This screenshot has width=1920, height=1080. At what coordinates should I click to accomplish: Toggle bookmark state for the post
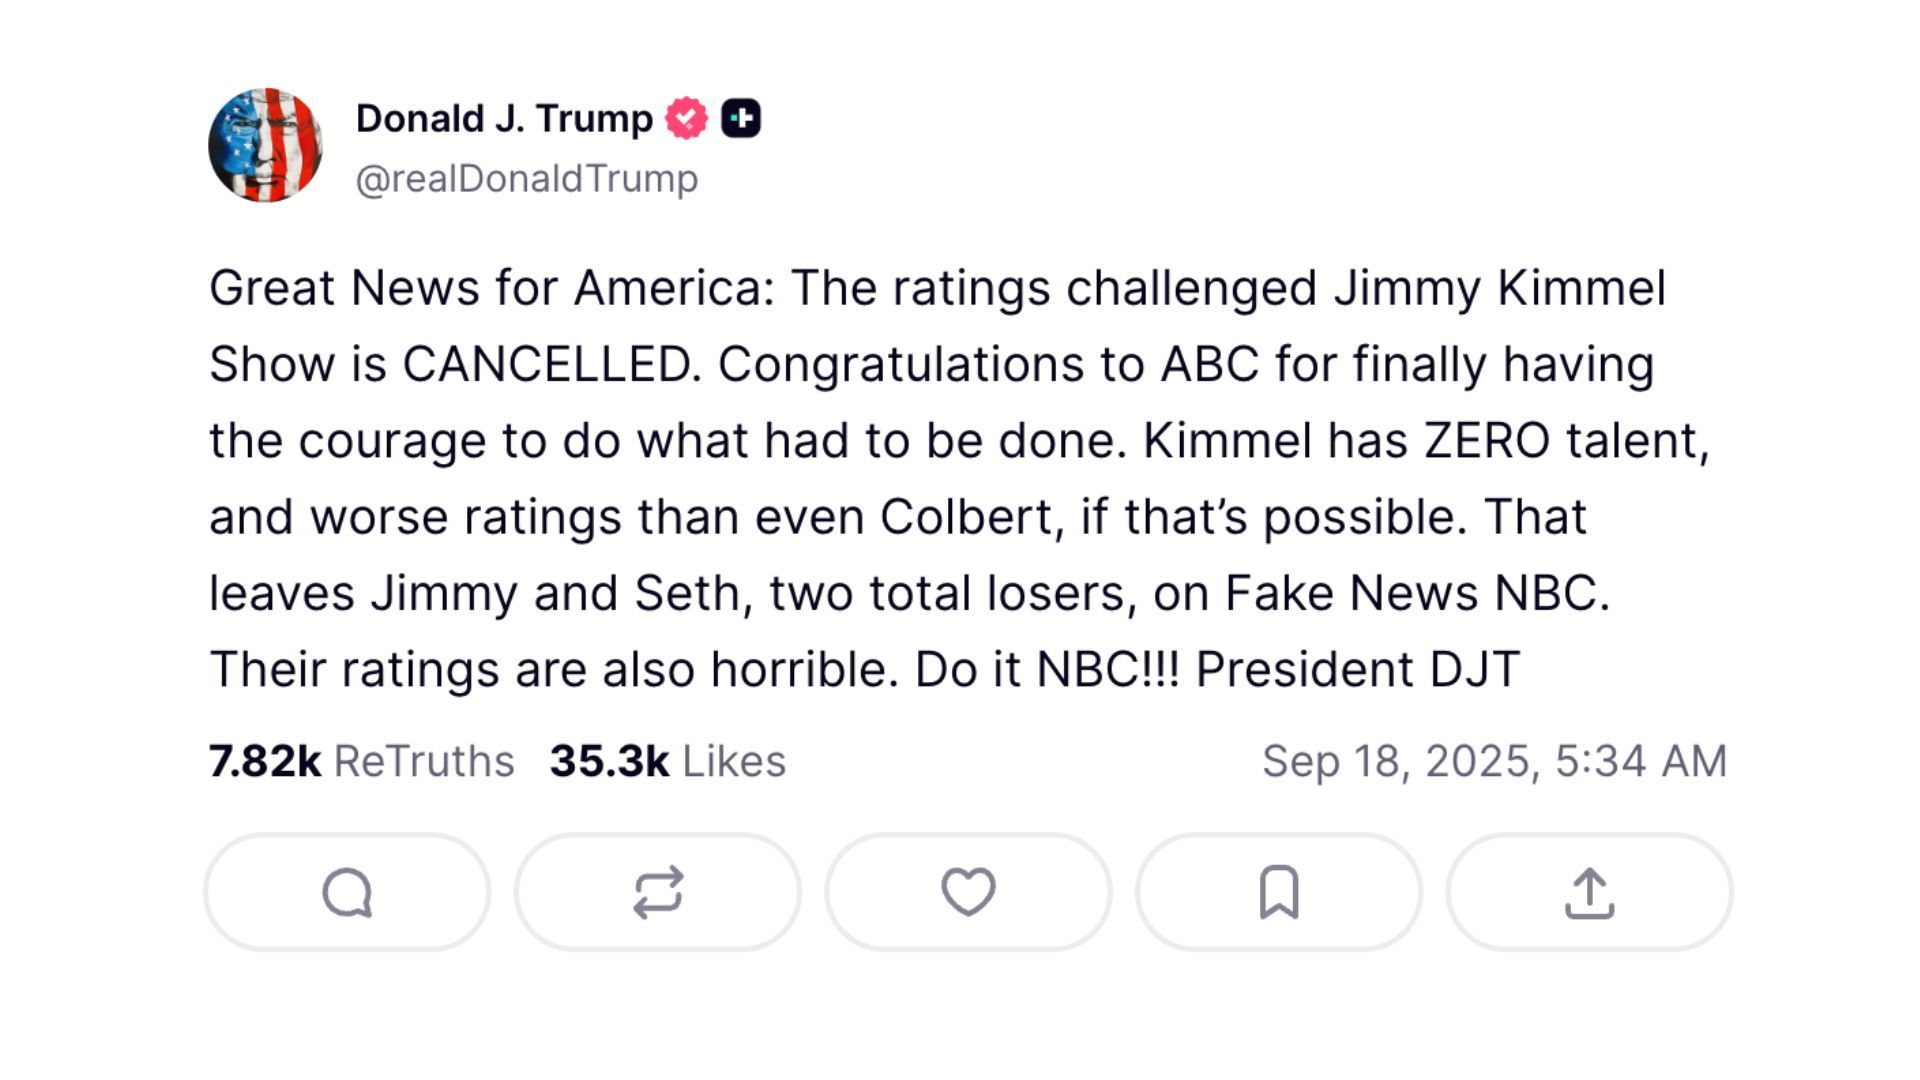[x=1277, y=890]
